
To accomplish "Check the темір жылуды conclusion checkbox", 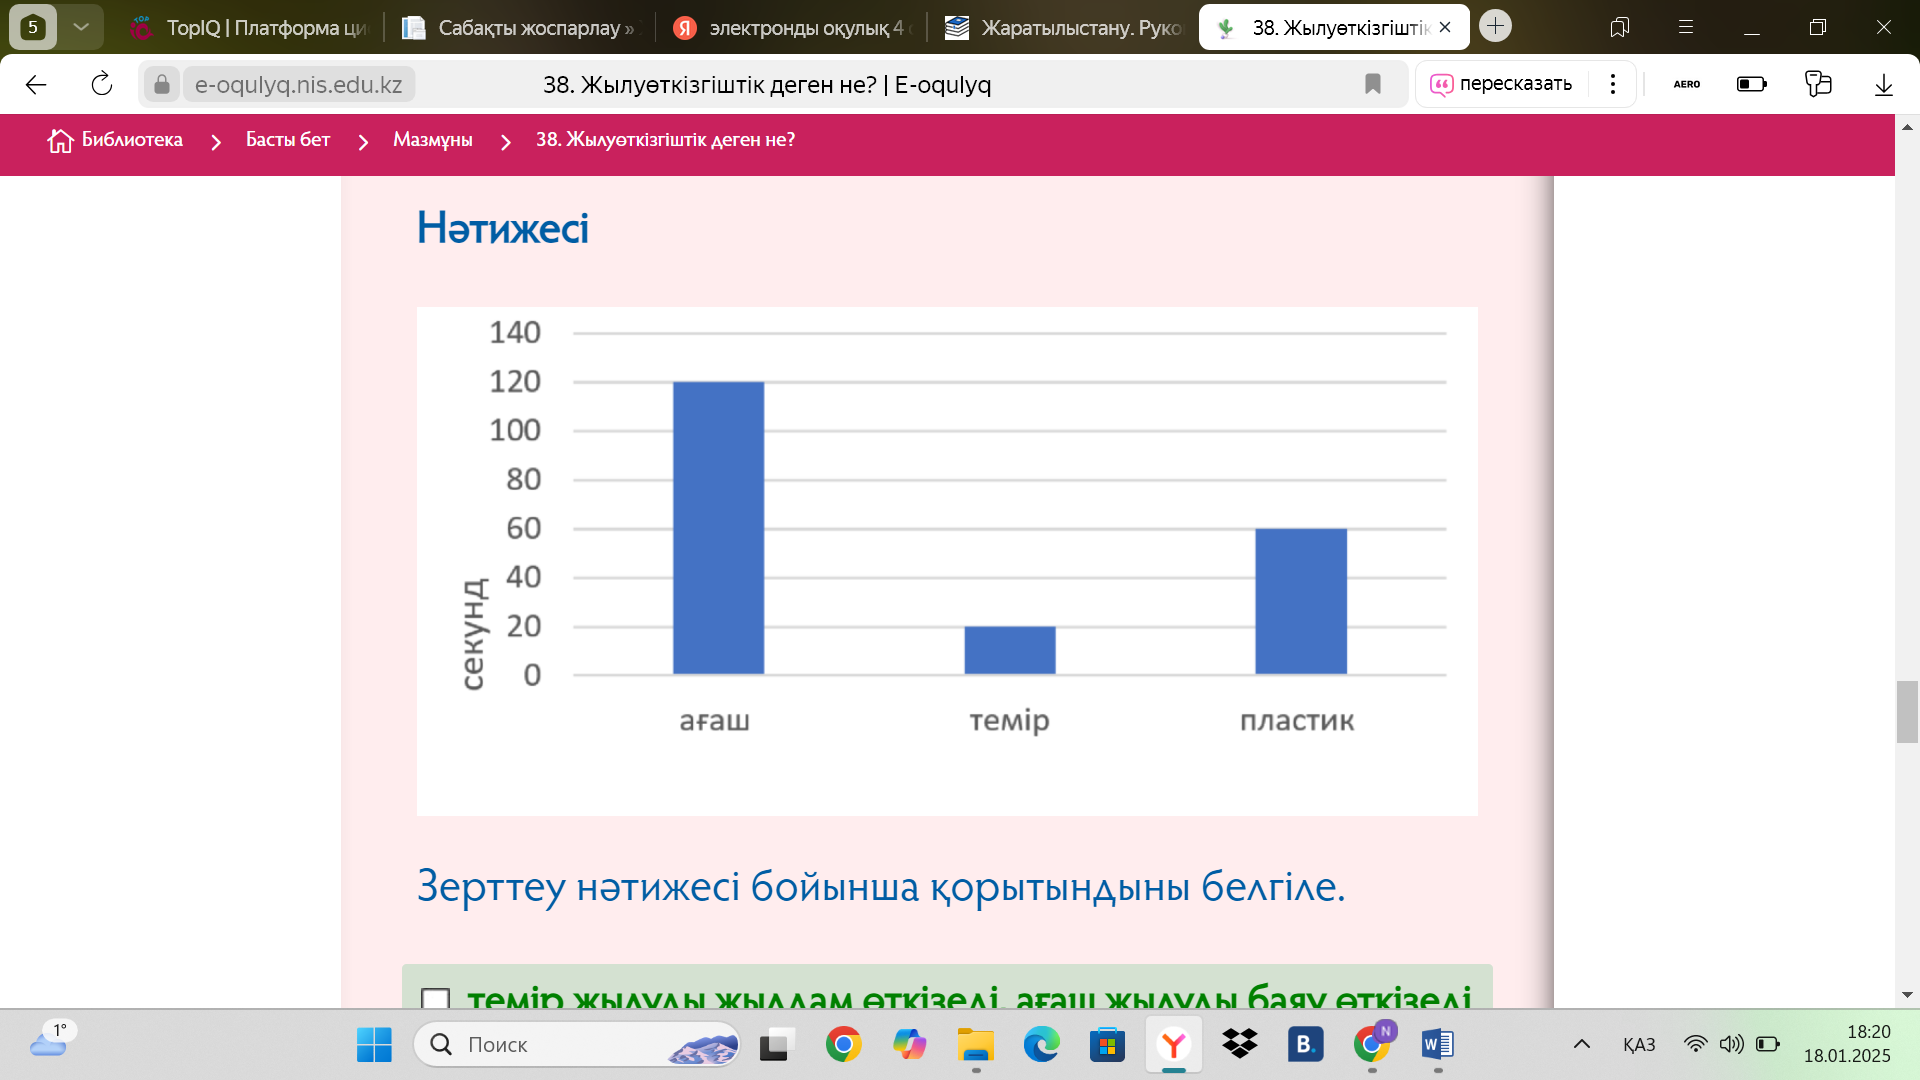I will tap(436, 998).
